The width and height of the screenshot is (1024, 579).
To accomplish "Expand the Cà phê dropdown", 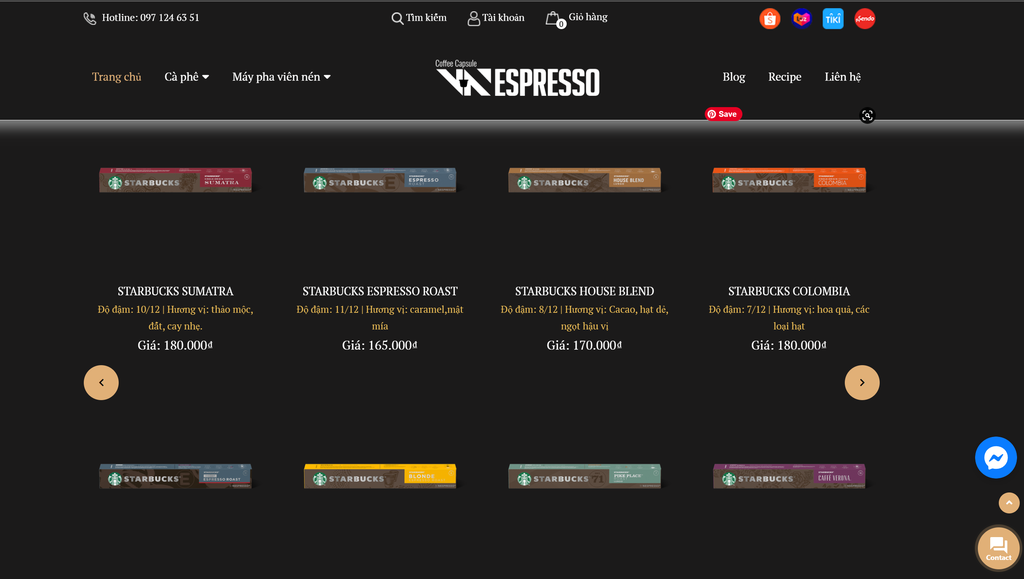I will pyautogui.click(x=187, y=77).
